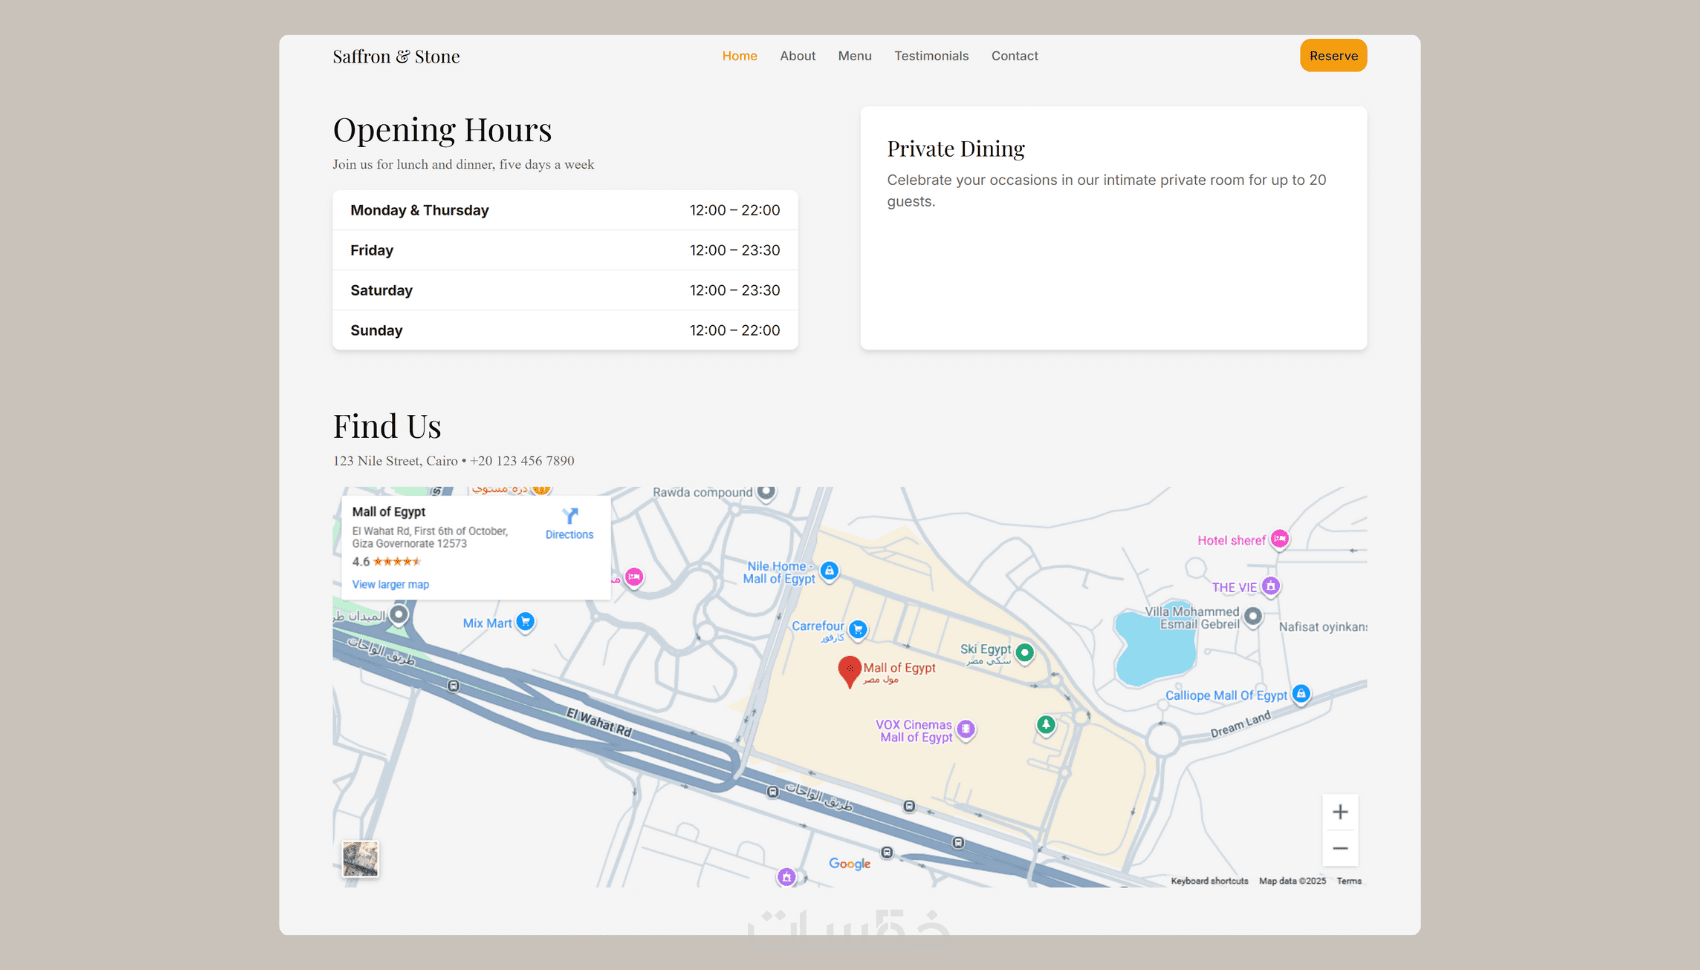Click the Nafisat oyinkan map label
This screenshot has width=1700, height=970.
1323,627
